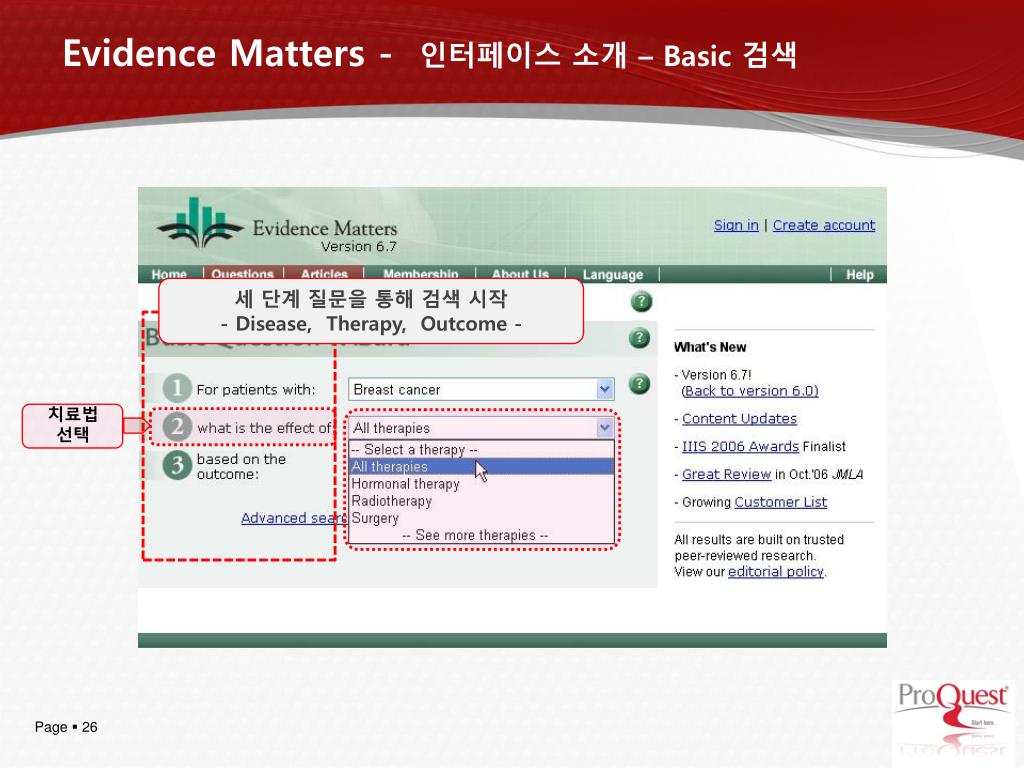This screenshot has height=768, width=1024.
Task: Choose Hormonal therapy option
Action: [x=481, y=484]
